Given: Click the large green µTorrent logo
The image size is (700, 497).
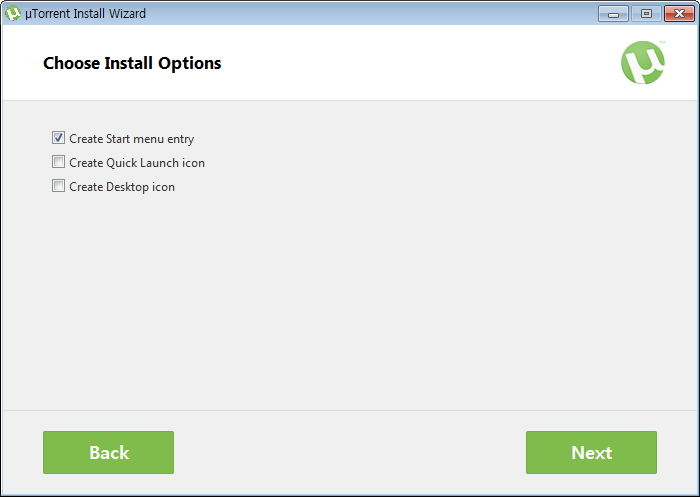Looking at the screenshot, I should pyautogui.click(x=643, y=63).
